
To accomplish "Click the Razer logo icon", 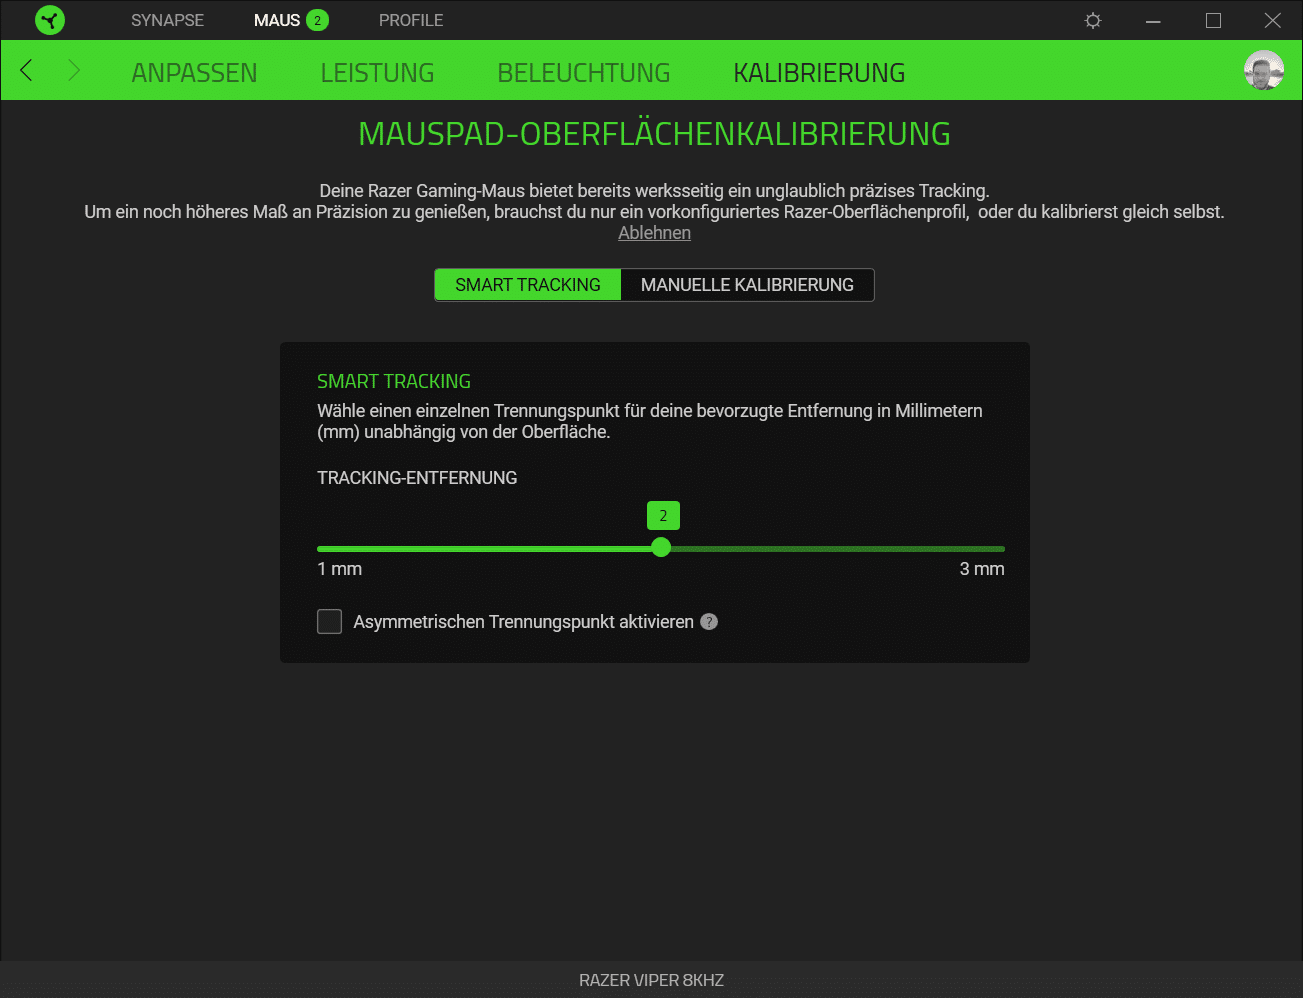I will coord(50,20).
